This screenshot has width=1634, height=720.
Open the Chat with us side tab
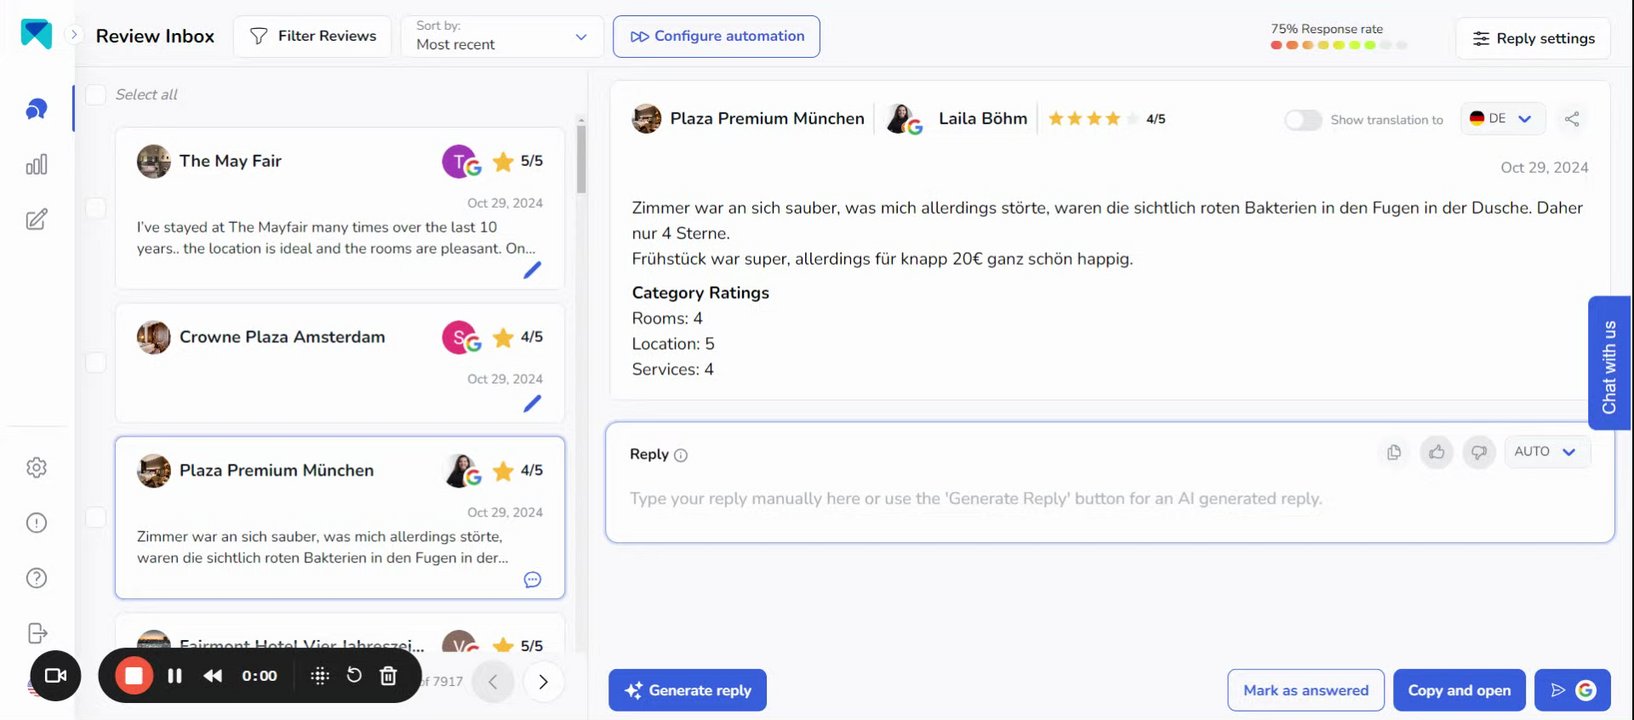tap(1609, 363)
